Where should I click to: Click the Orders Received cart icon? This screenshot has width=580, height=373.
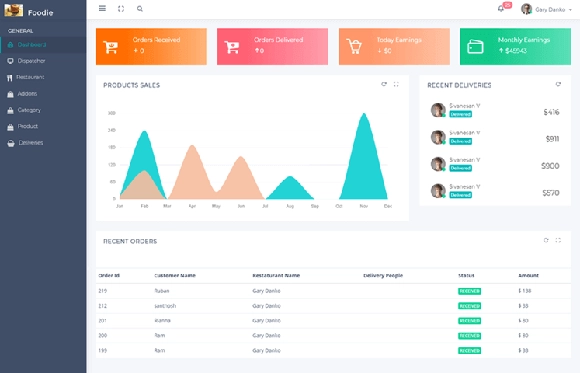(110, 47)
